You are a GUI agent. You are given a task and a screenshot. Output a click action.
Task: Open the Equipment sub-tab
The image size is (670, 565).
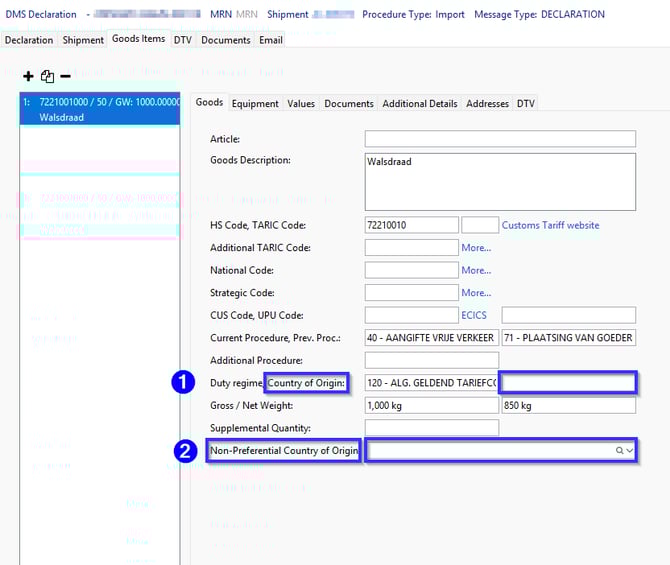pyautogui.click(x=255, y=103)
